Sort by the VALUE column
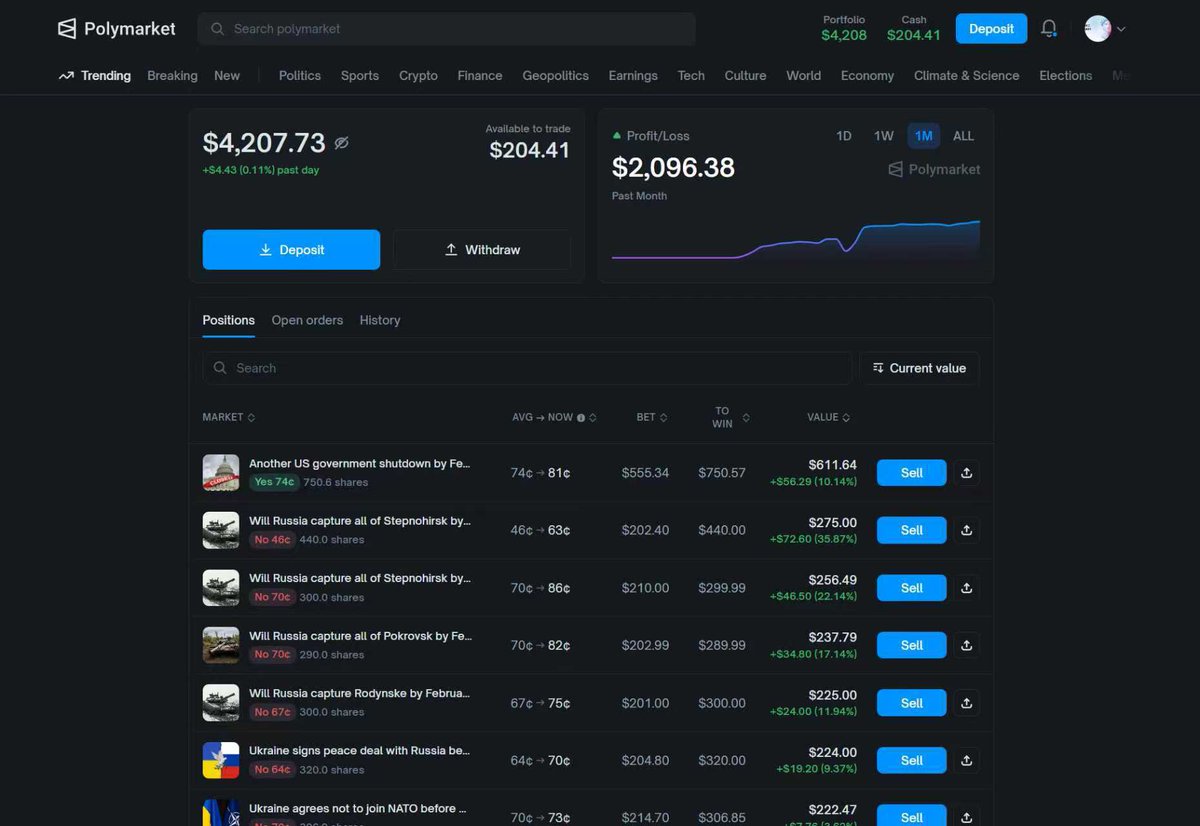The height and width of the screenshot is (826, 1200). (829, 417)
